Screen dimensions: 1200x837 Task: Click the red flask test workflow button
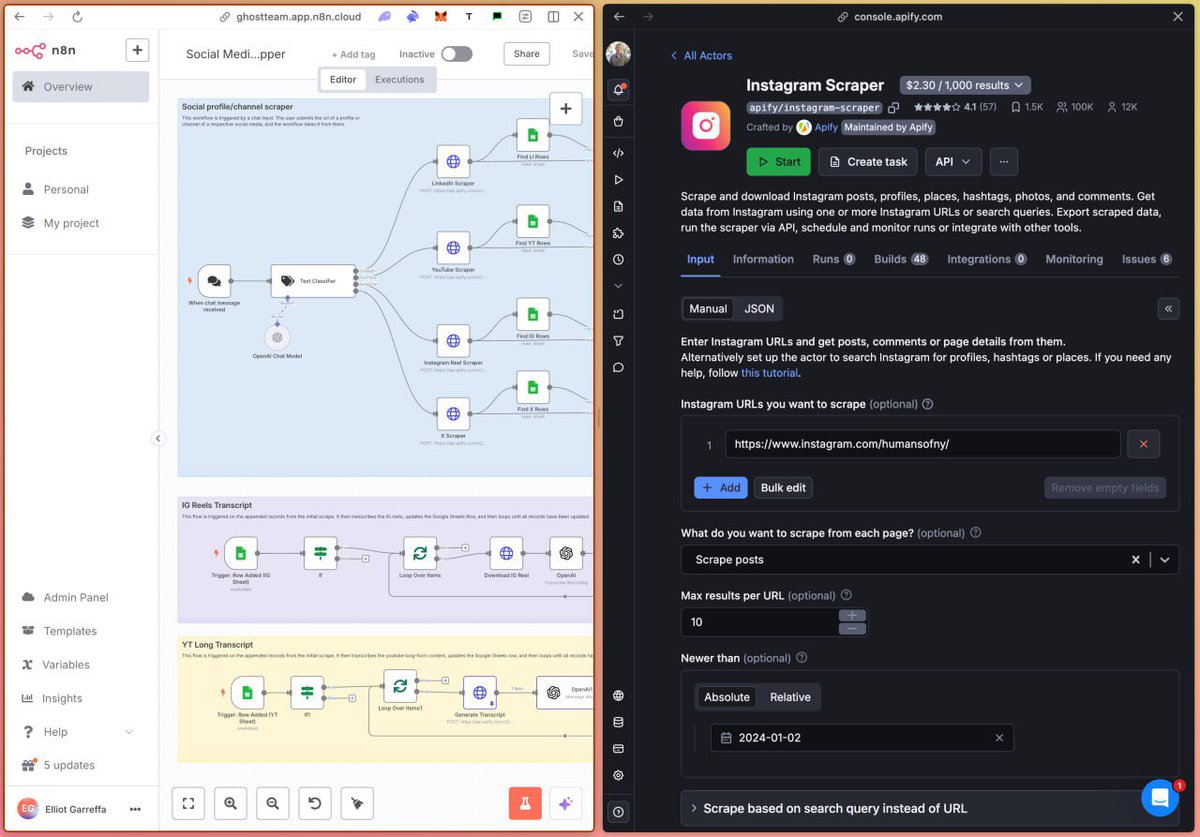tap(524, 802)
